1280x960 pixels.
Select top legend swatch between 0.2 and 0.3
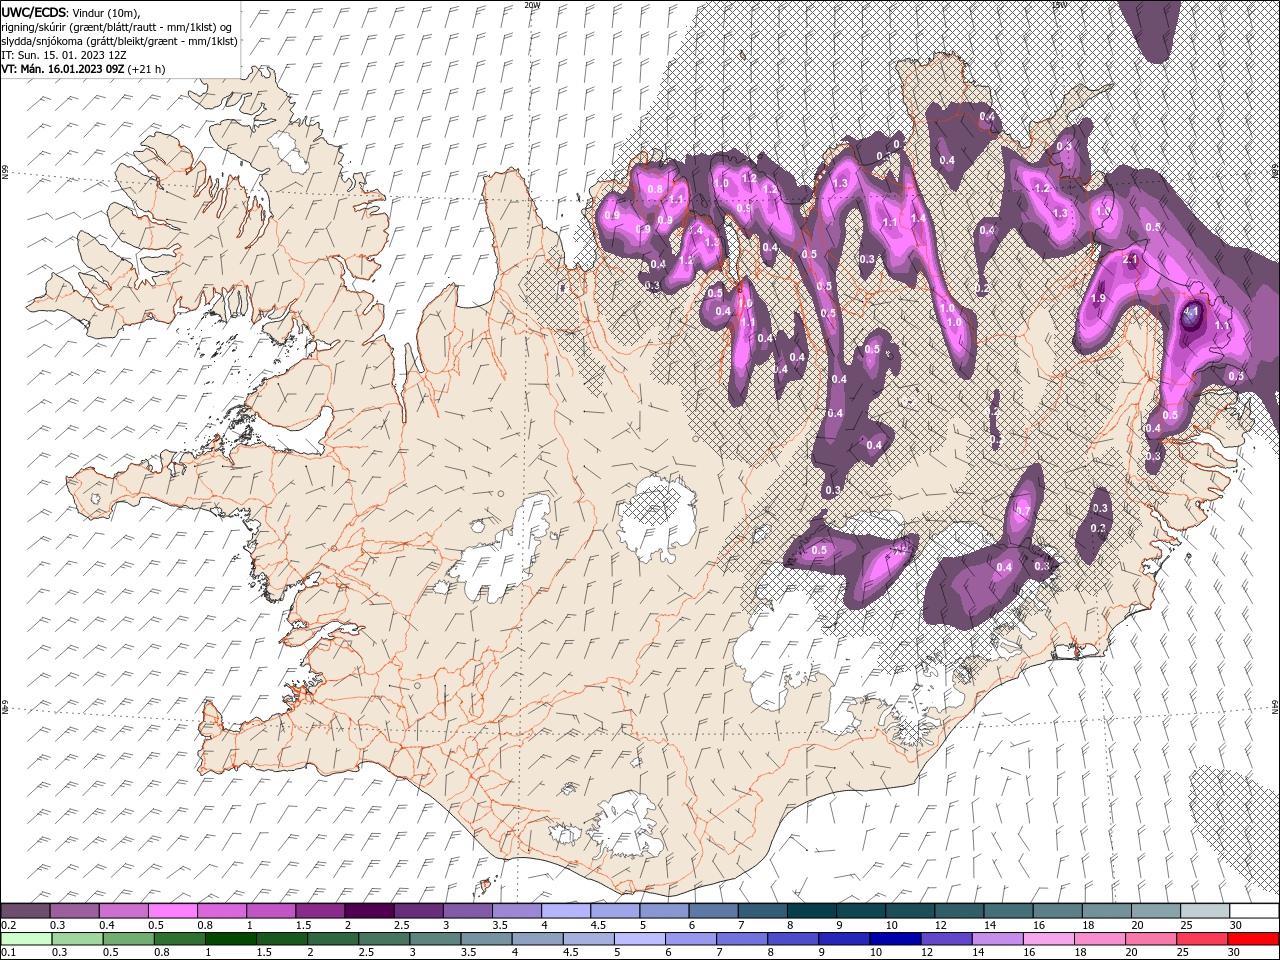25,911
